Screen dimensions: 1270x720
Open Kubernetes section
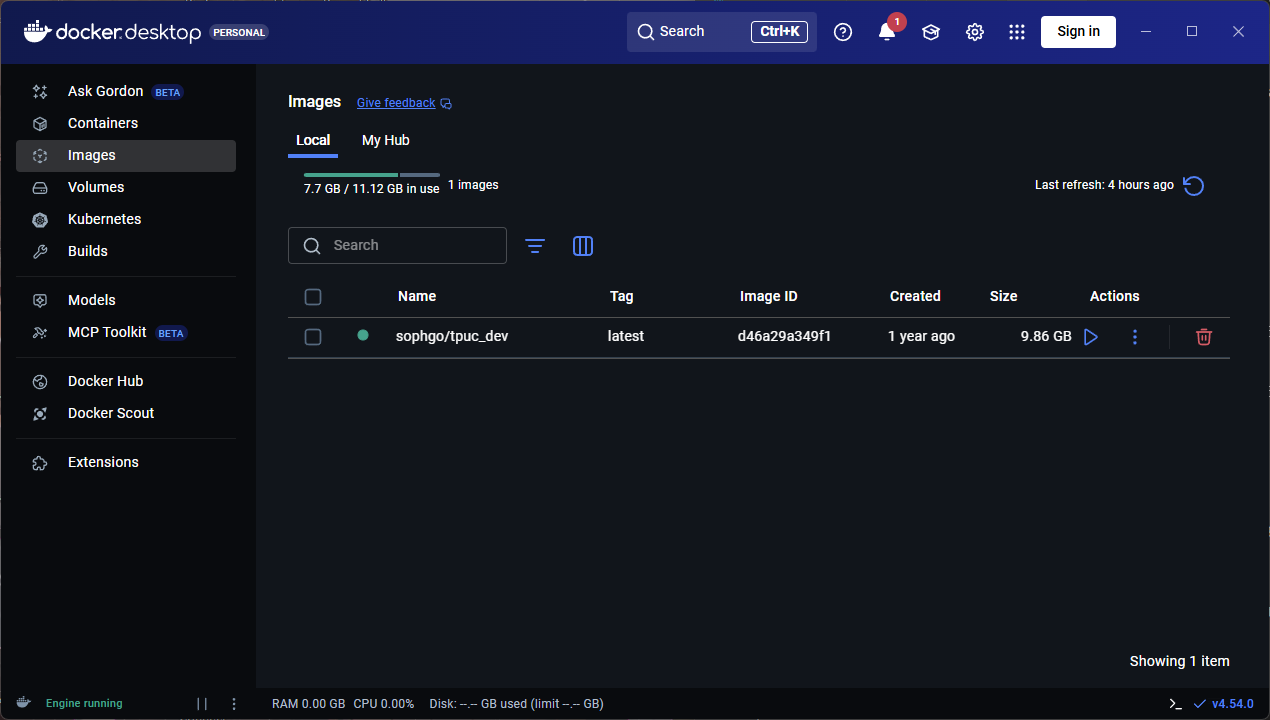tap(126, 219)
